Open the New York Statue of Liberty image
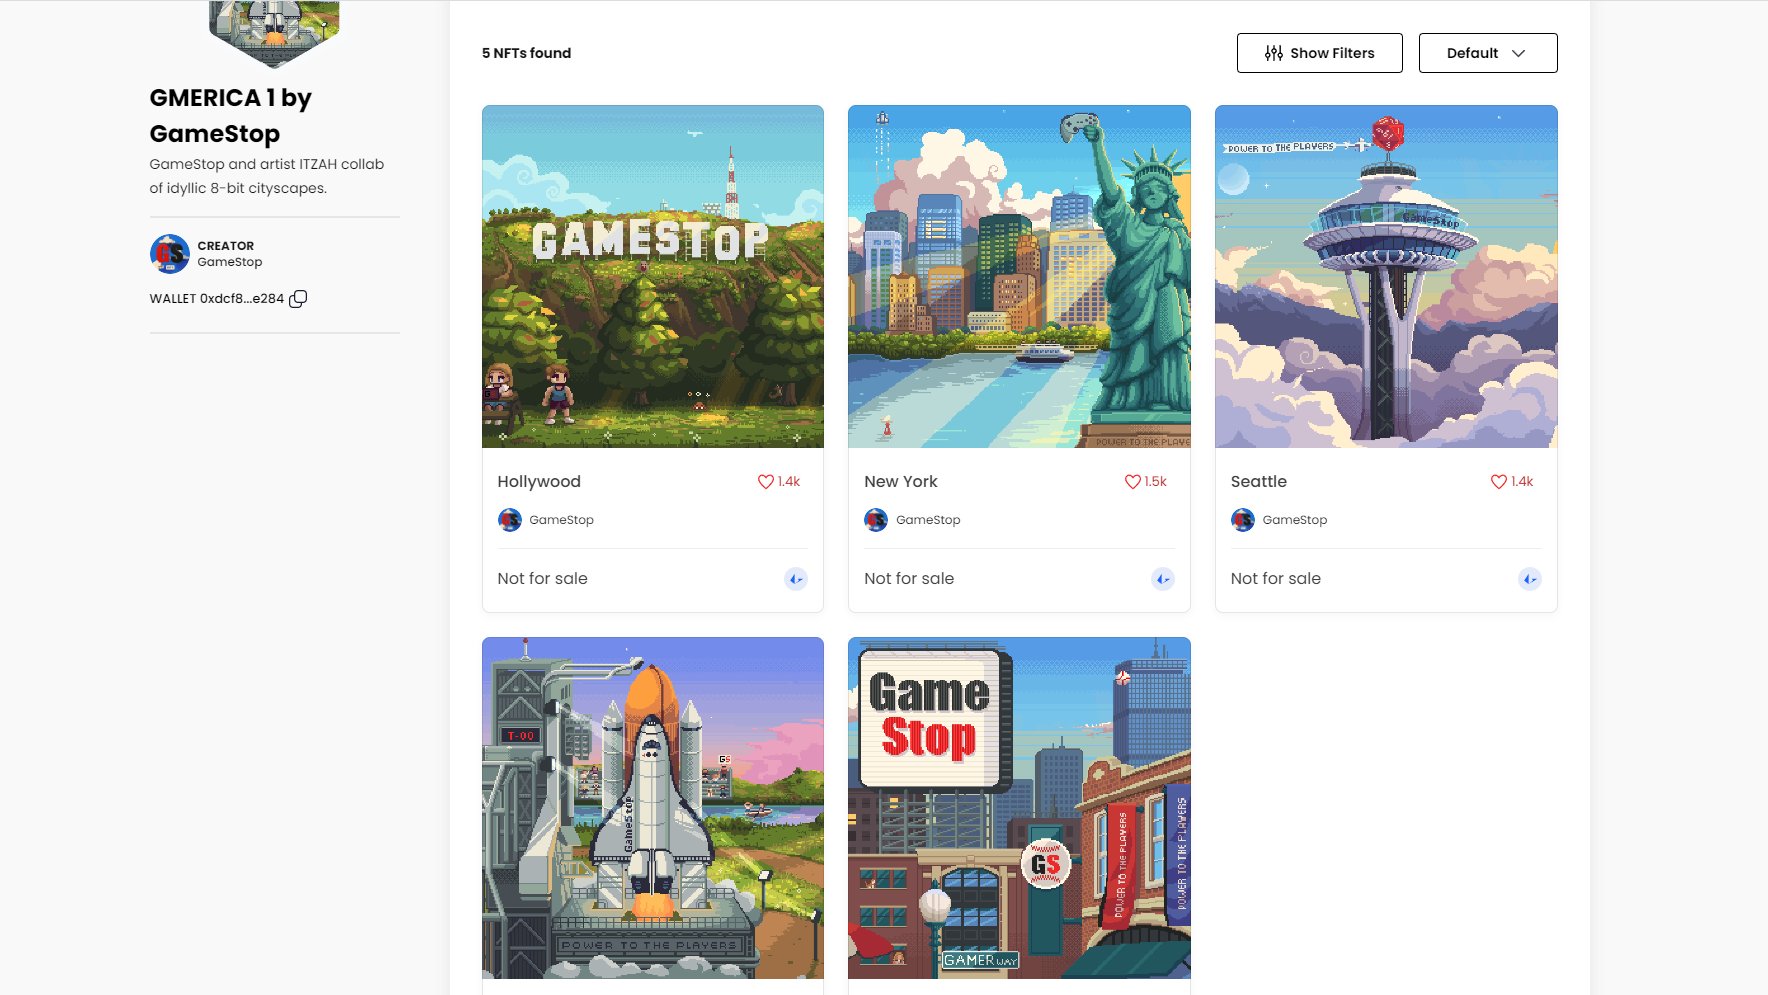The image size is (1768, 995). 1019,277
